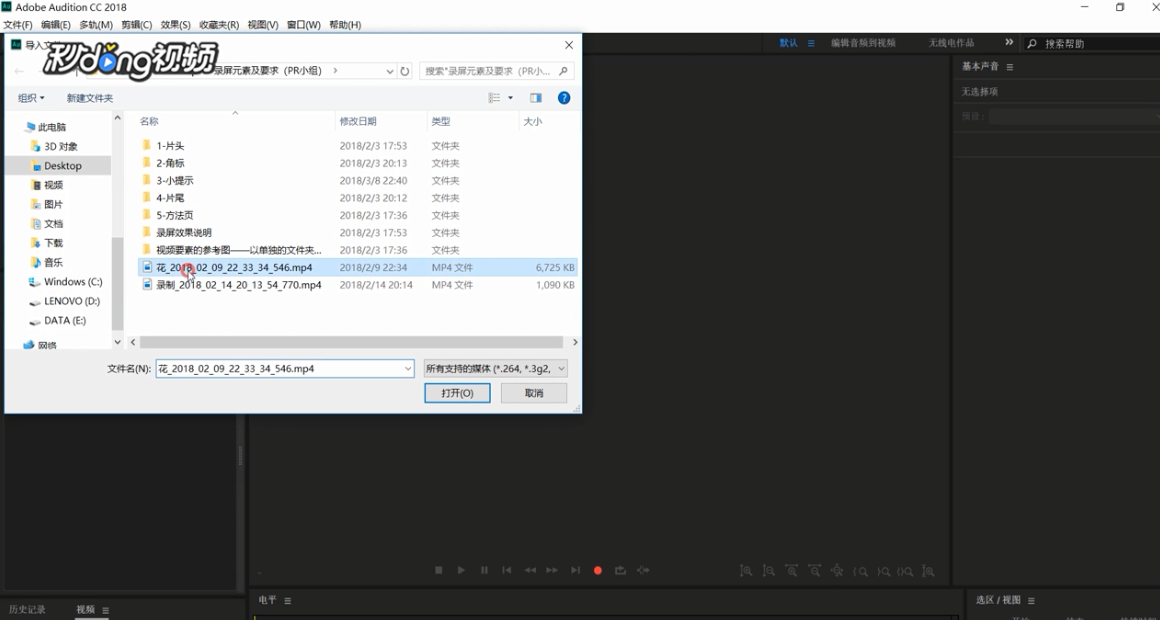Switch to 无线电作品 workspace

pos(951,44)
